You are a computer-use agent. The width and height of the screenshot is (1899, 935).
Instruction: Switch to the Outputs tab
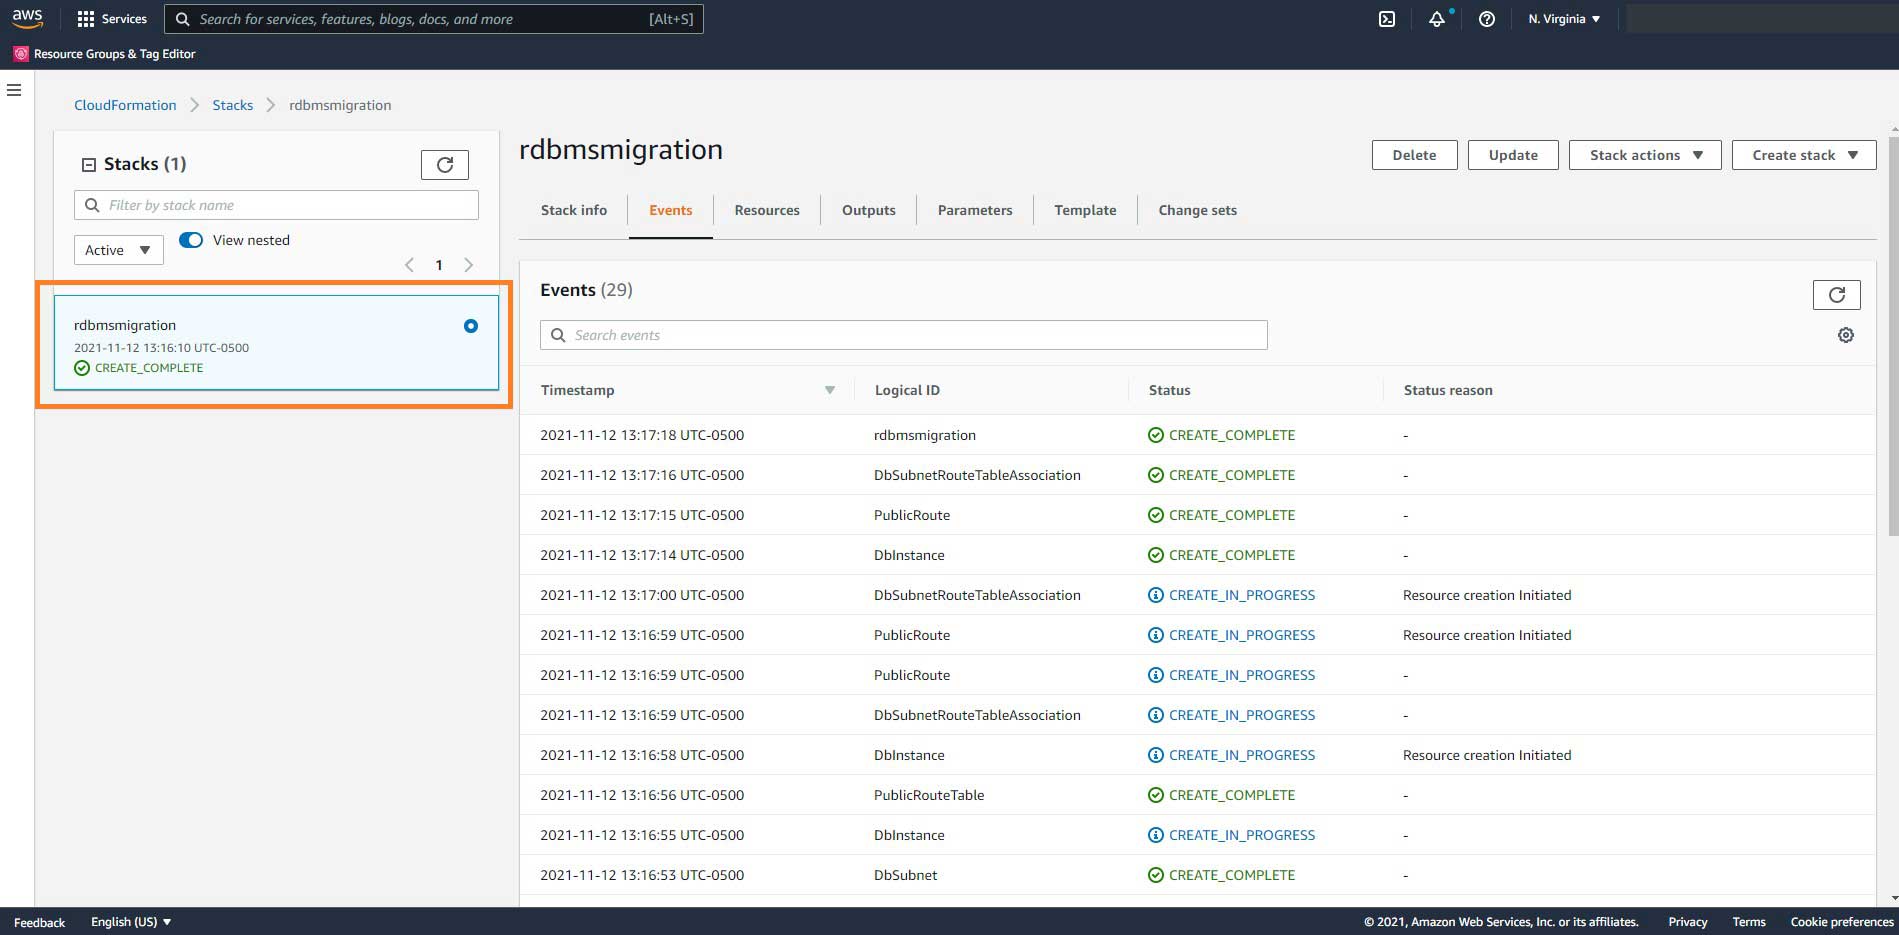coord(869,210)
